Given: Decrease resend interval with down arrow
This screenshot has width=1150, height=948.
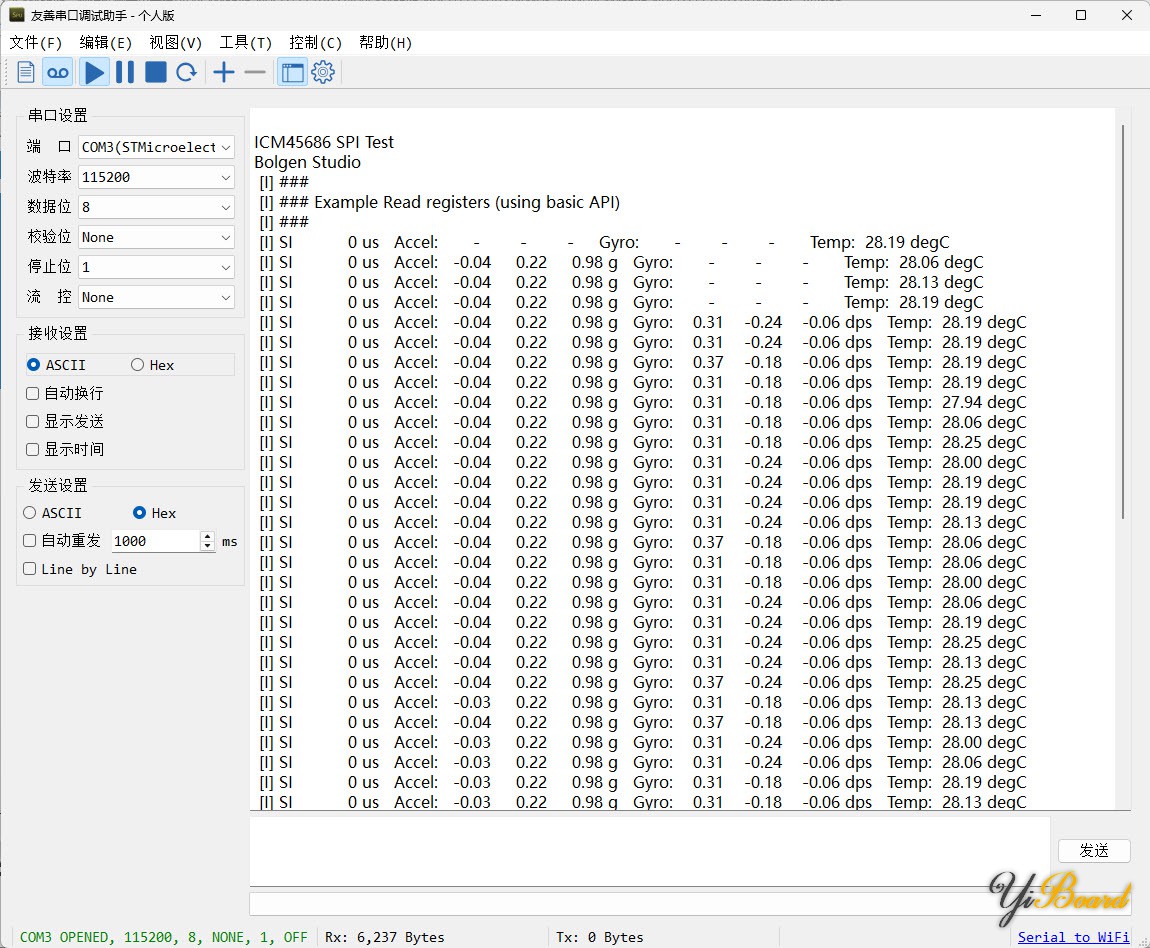Looking at the screenshot, I should point(208,546).
